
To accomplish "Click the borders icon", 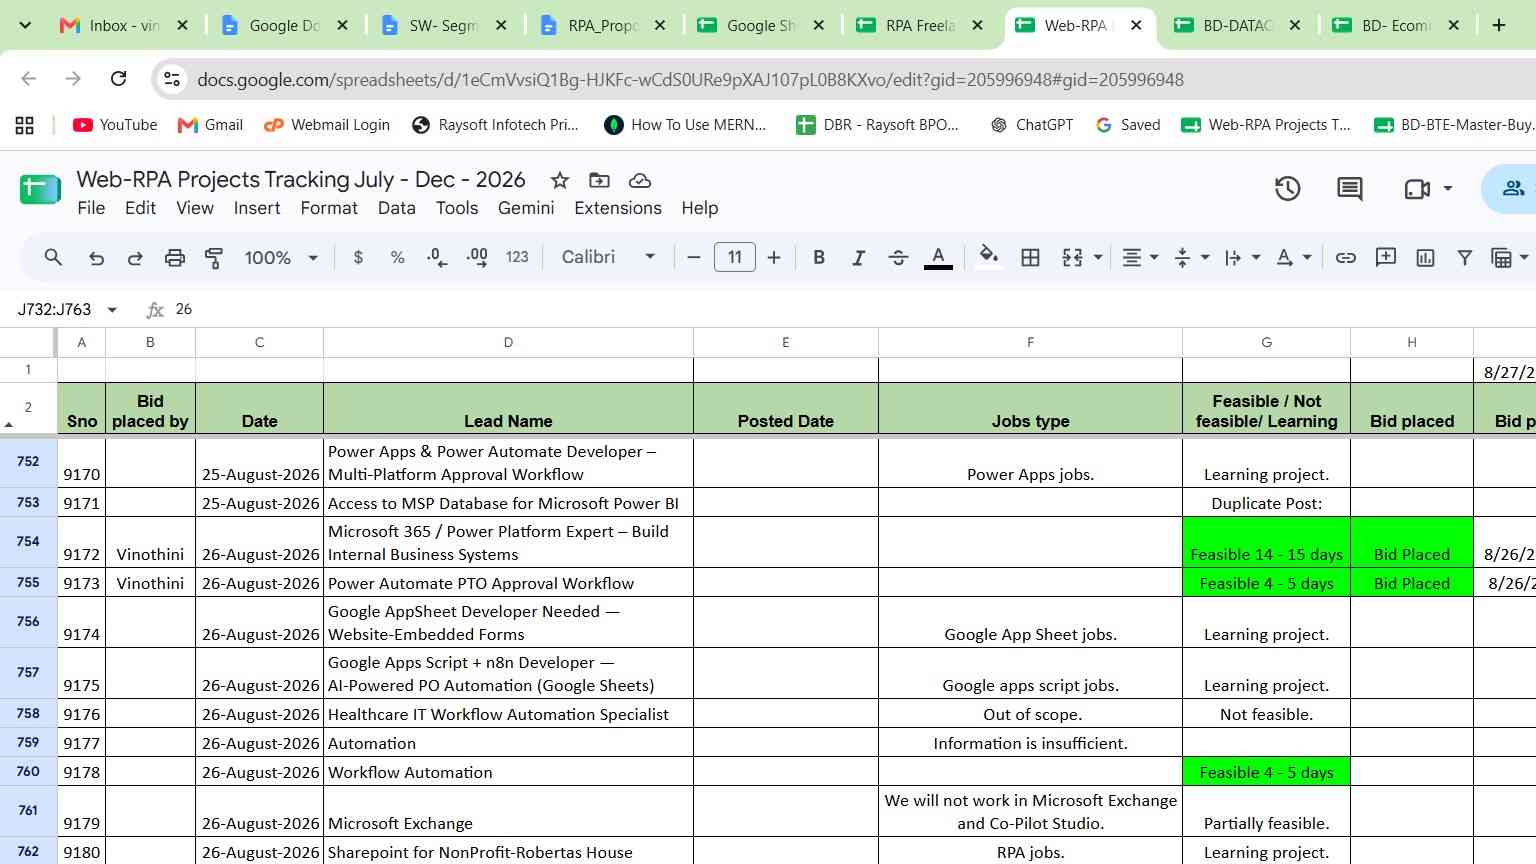I will tap(1030, 257).
